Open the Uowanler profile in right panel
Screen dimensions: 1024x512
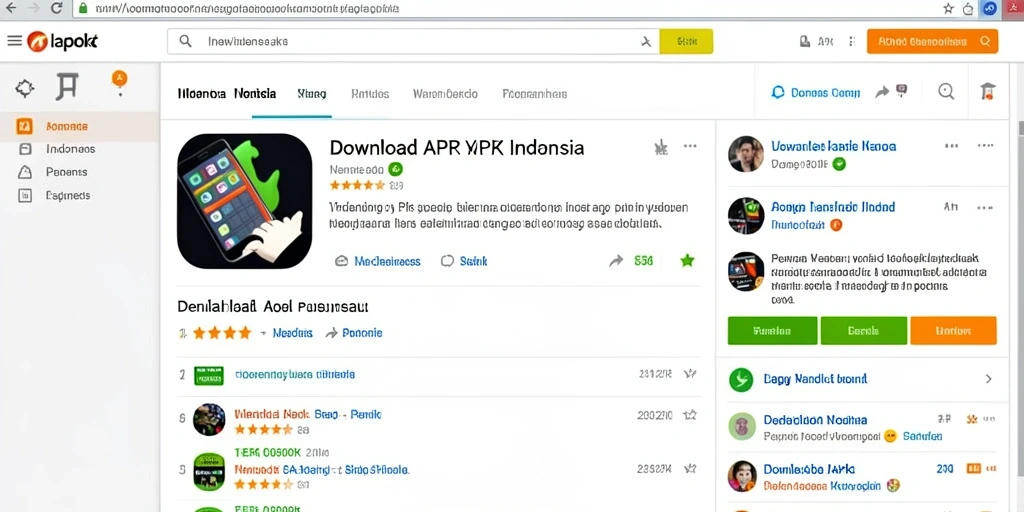[833, 146]
